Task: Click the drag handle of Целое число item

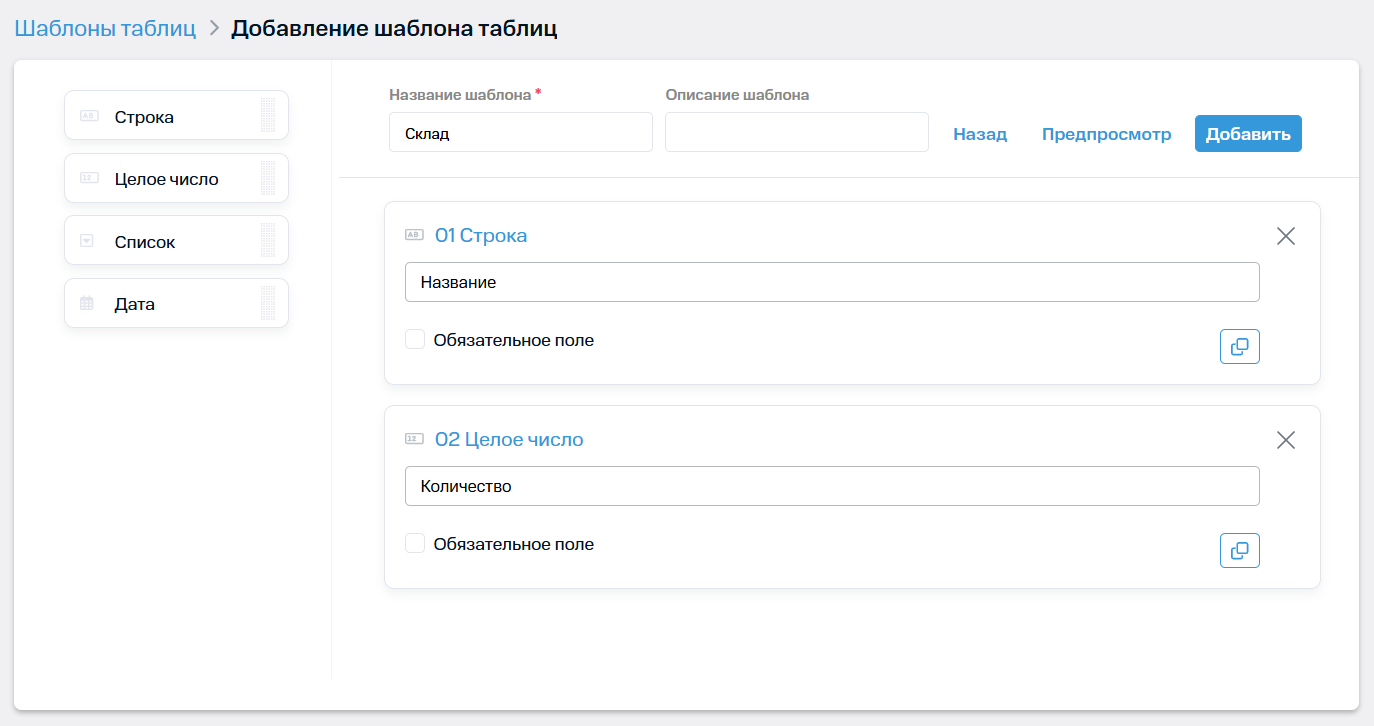Action: pyautogui.click(x=268, y=178)
